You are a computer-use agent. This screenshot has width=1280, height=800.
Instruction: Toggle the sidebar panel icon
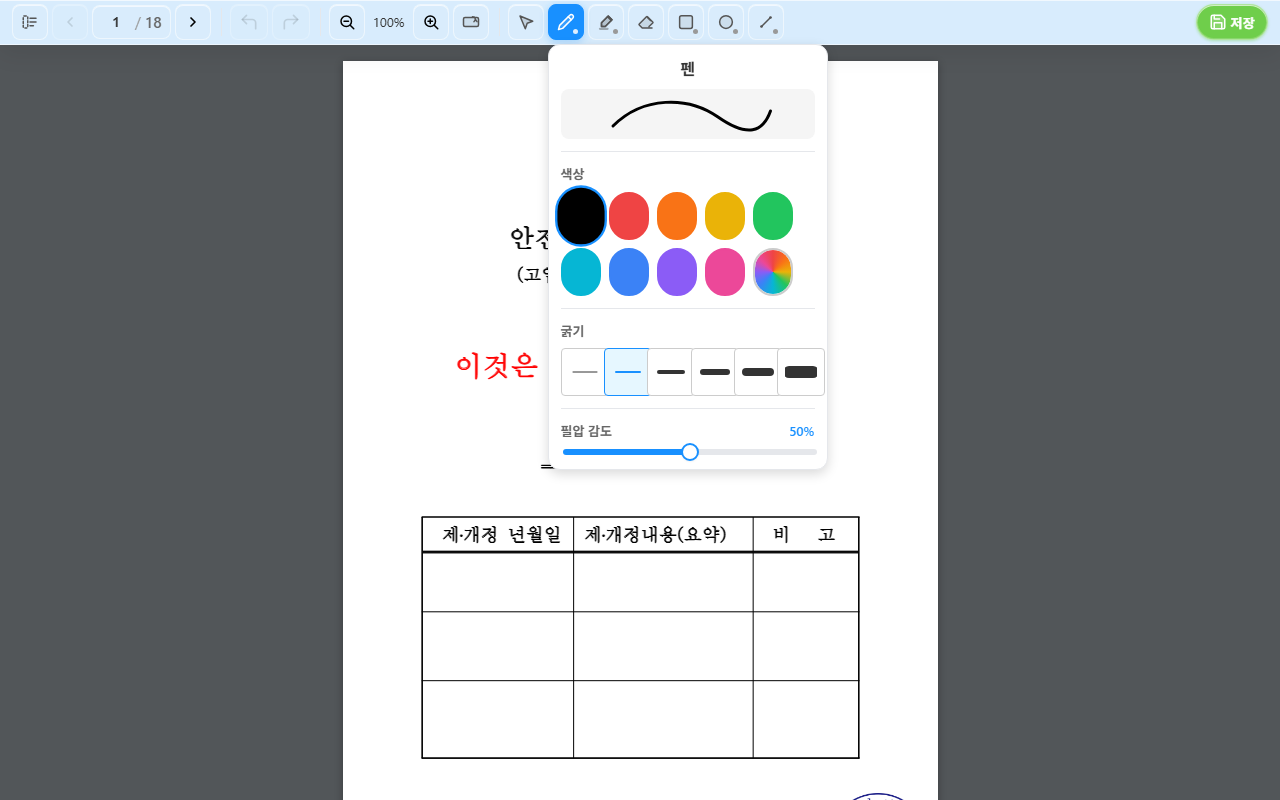(x=30, y=22)
